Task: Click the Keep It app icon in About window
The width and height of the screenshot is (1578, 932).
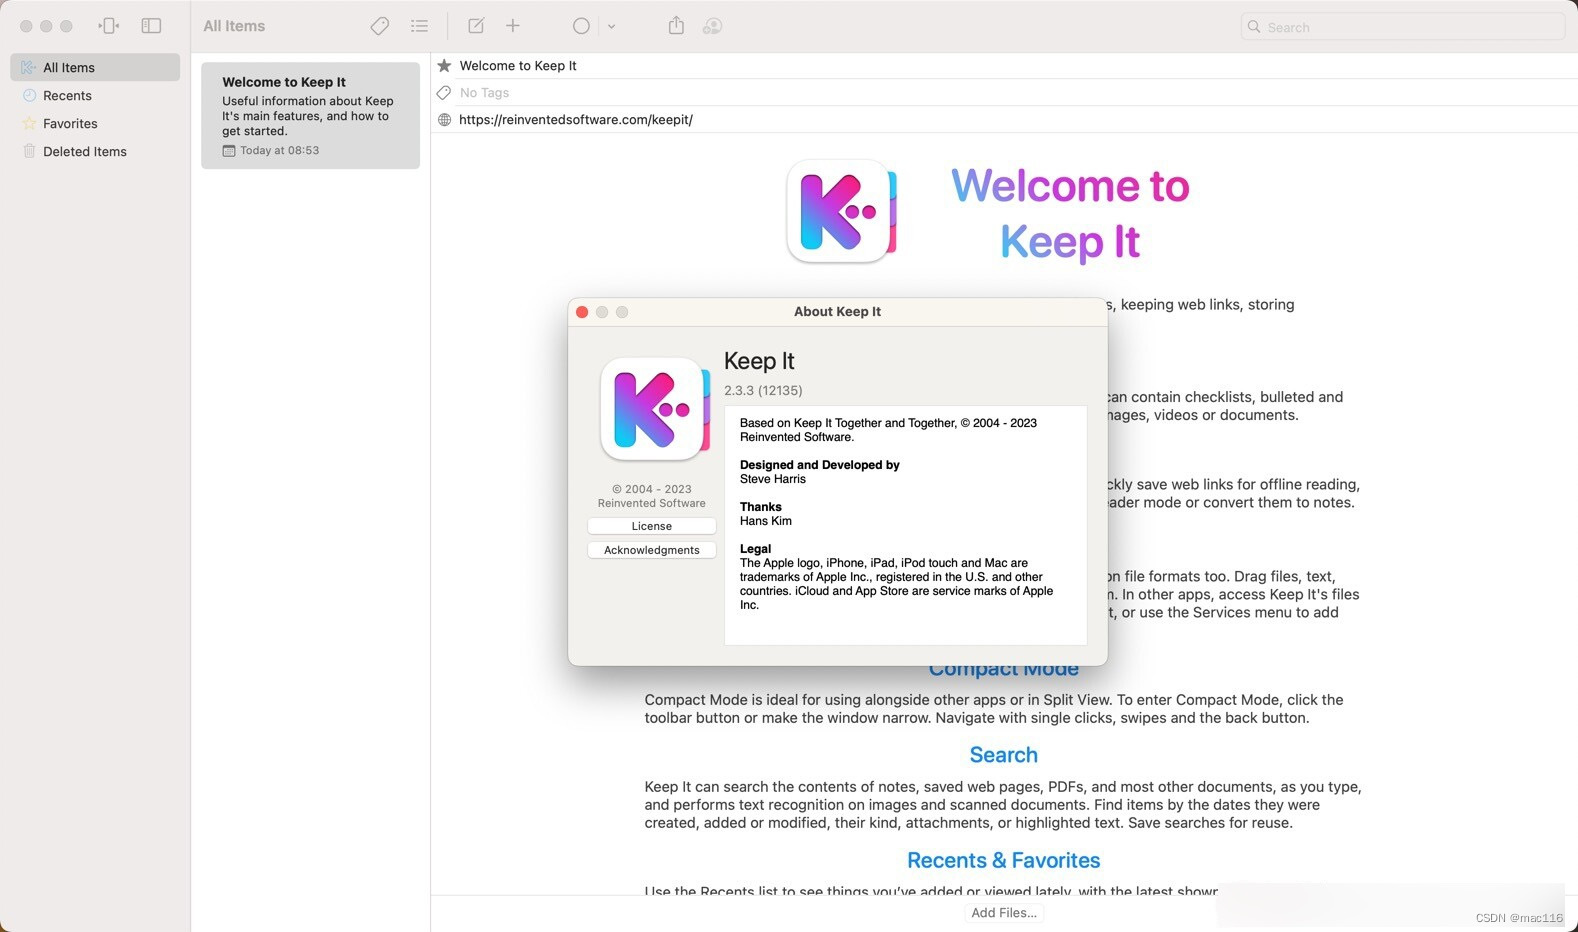Action: tap(655, 409)
